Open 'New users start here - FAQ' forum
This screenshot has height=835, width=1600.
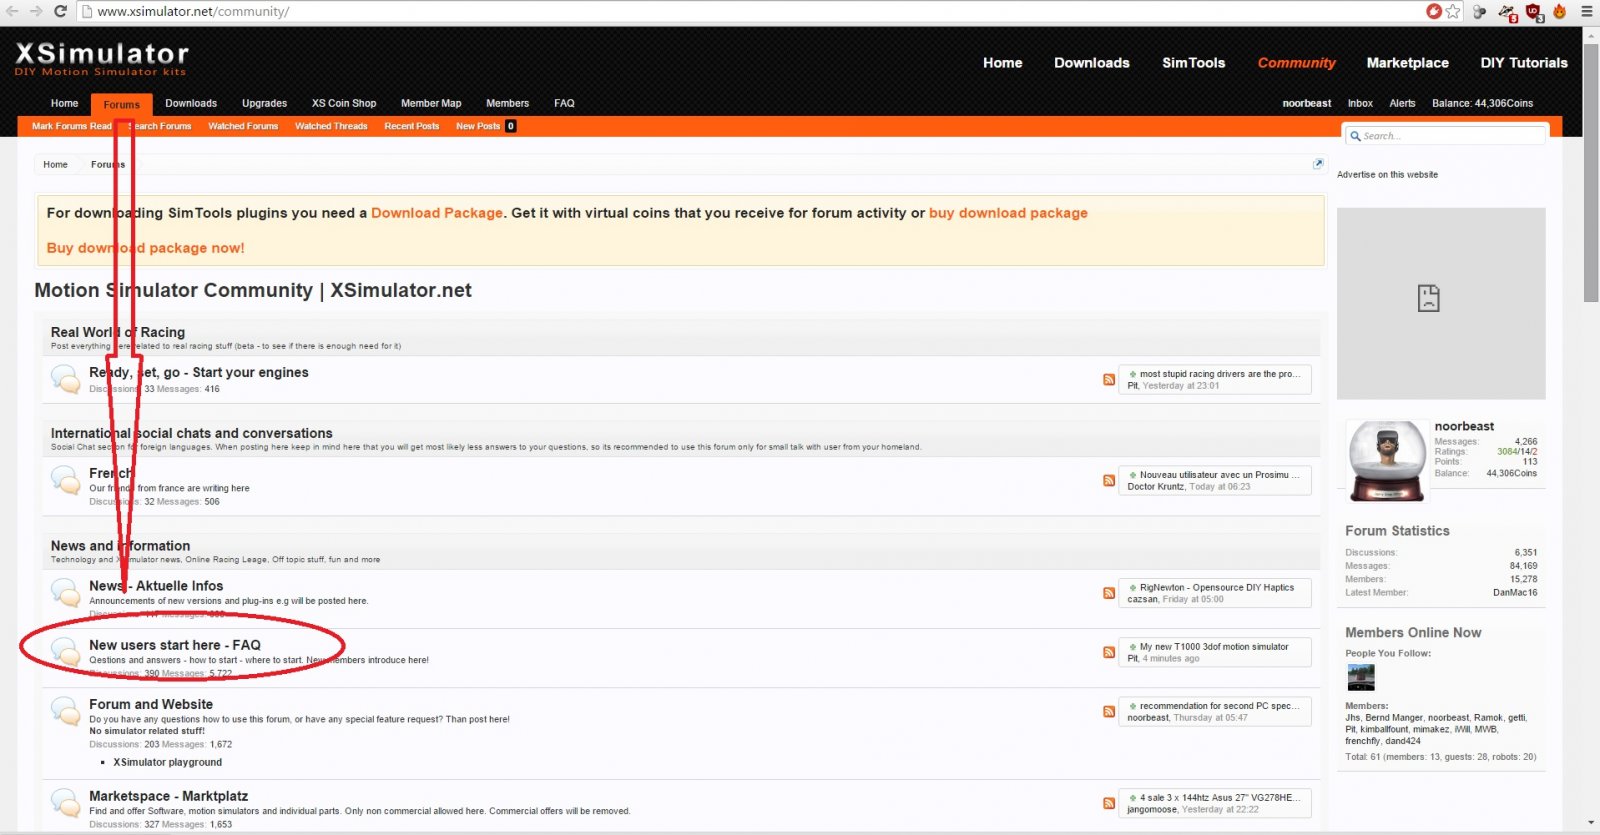175,645
